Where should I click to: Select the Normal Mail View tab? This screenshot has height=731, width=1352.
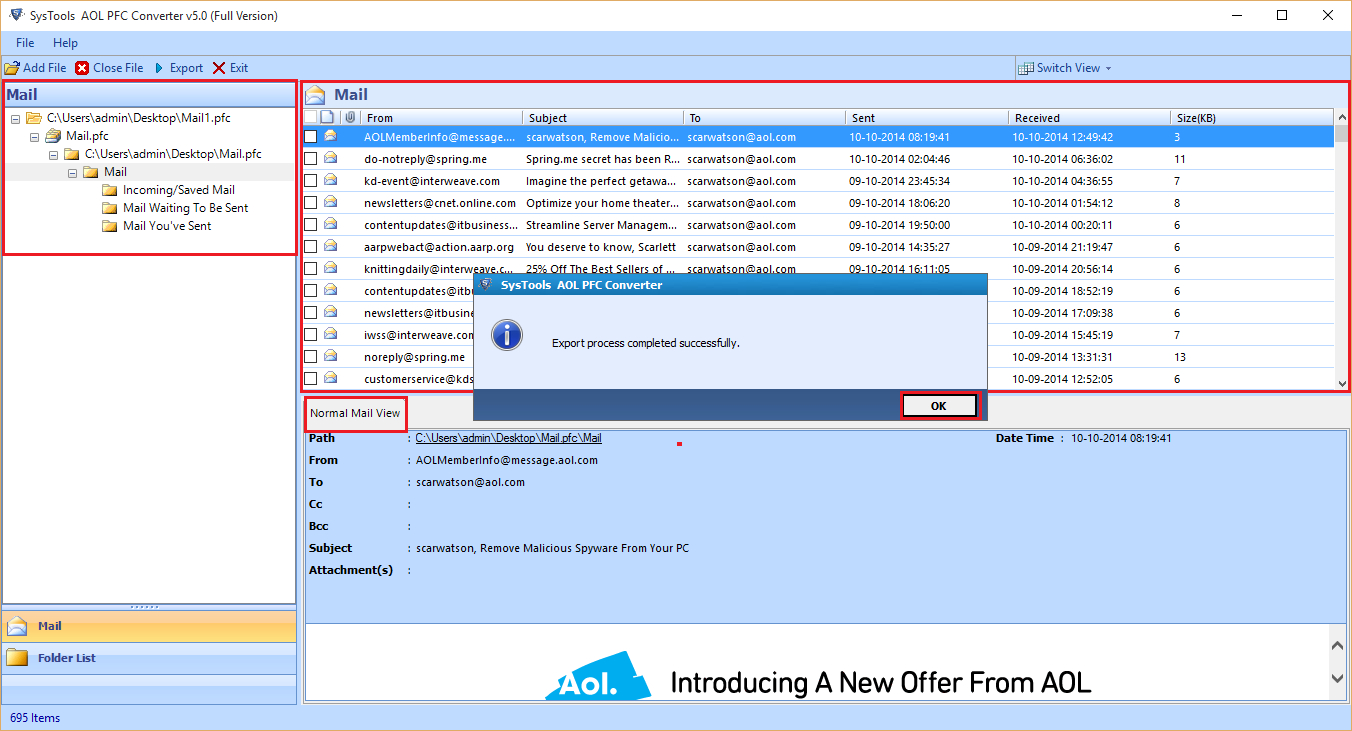point(355,413)
